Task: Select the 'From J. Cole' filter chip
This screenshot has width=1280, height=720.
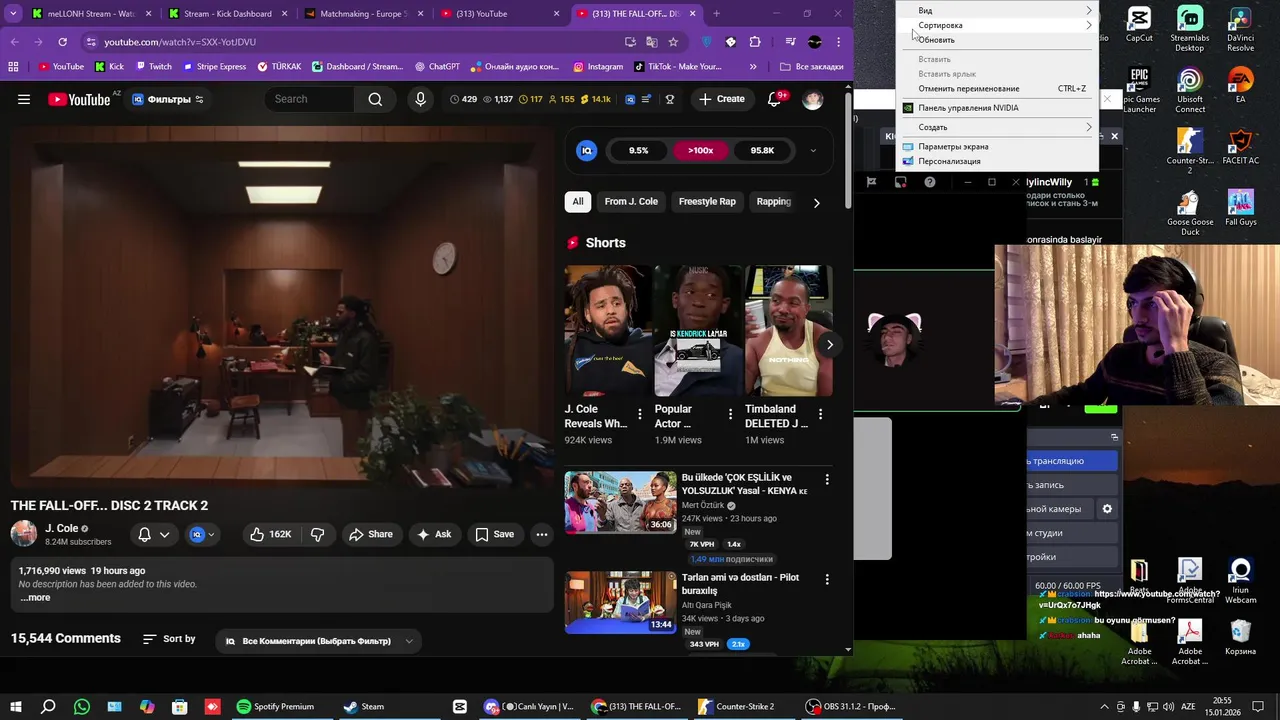Action: (x=631, y=201)
